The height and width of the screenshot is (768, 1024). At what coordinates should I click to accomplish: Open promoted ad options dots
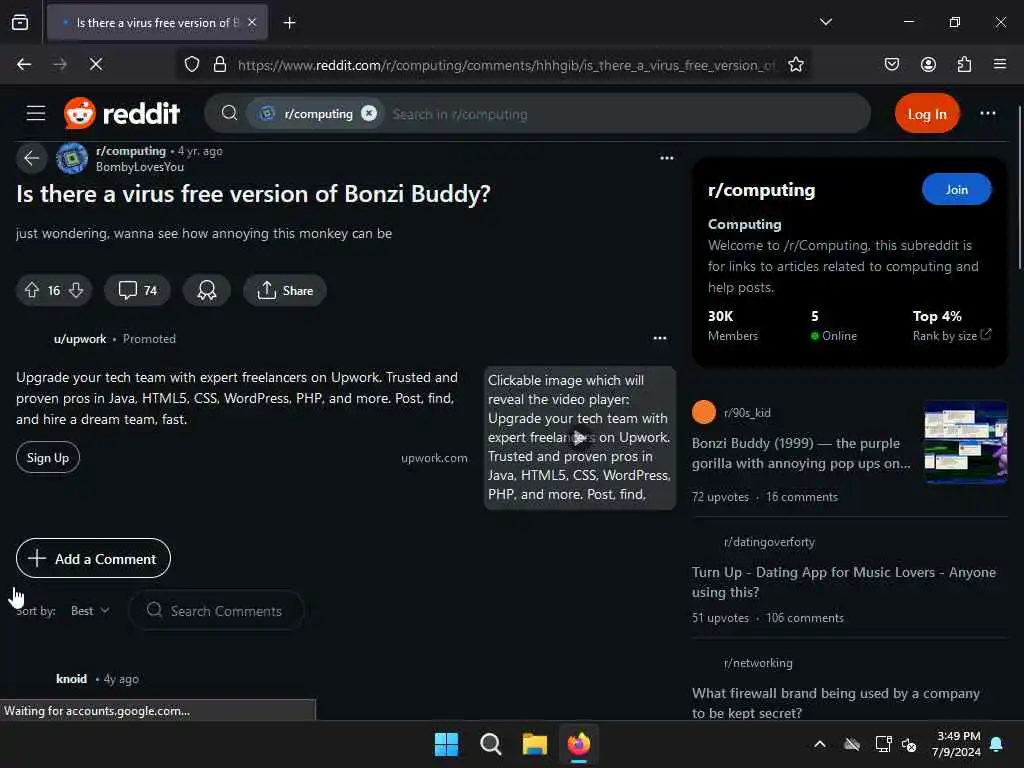tap(660, 338)
